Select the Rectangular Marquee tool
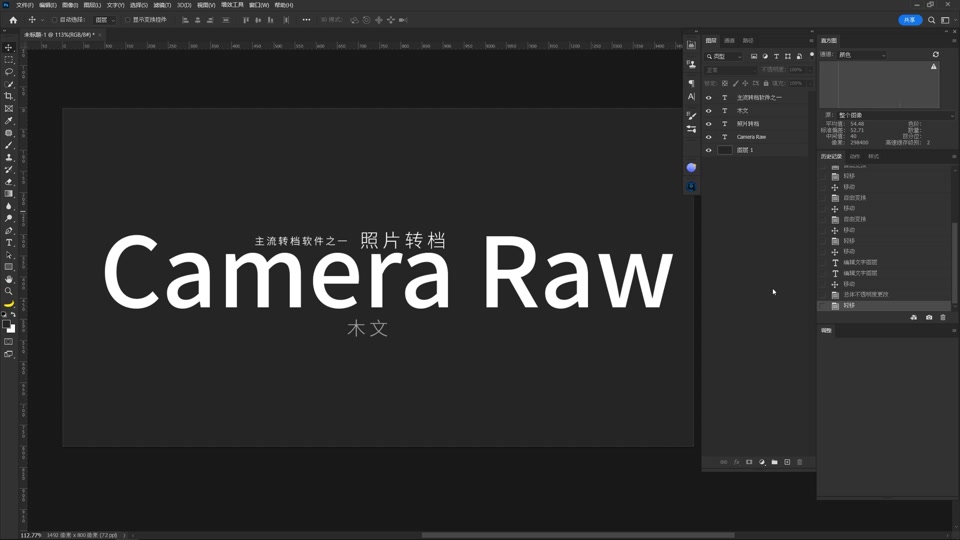 pos(9,60)
